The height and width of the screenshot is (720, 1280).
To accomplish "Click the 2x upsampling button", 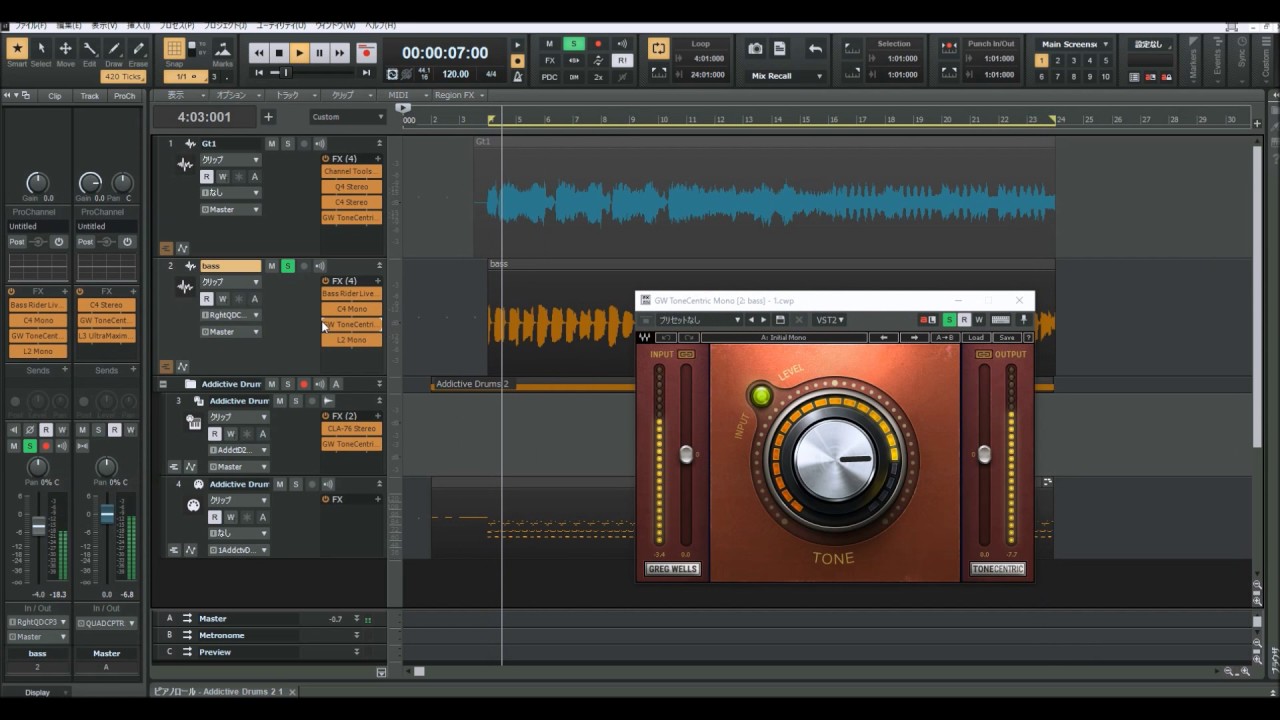I will click(598, 76).
